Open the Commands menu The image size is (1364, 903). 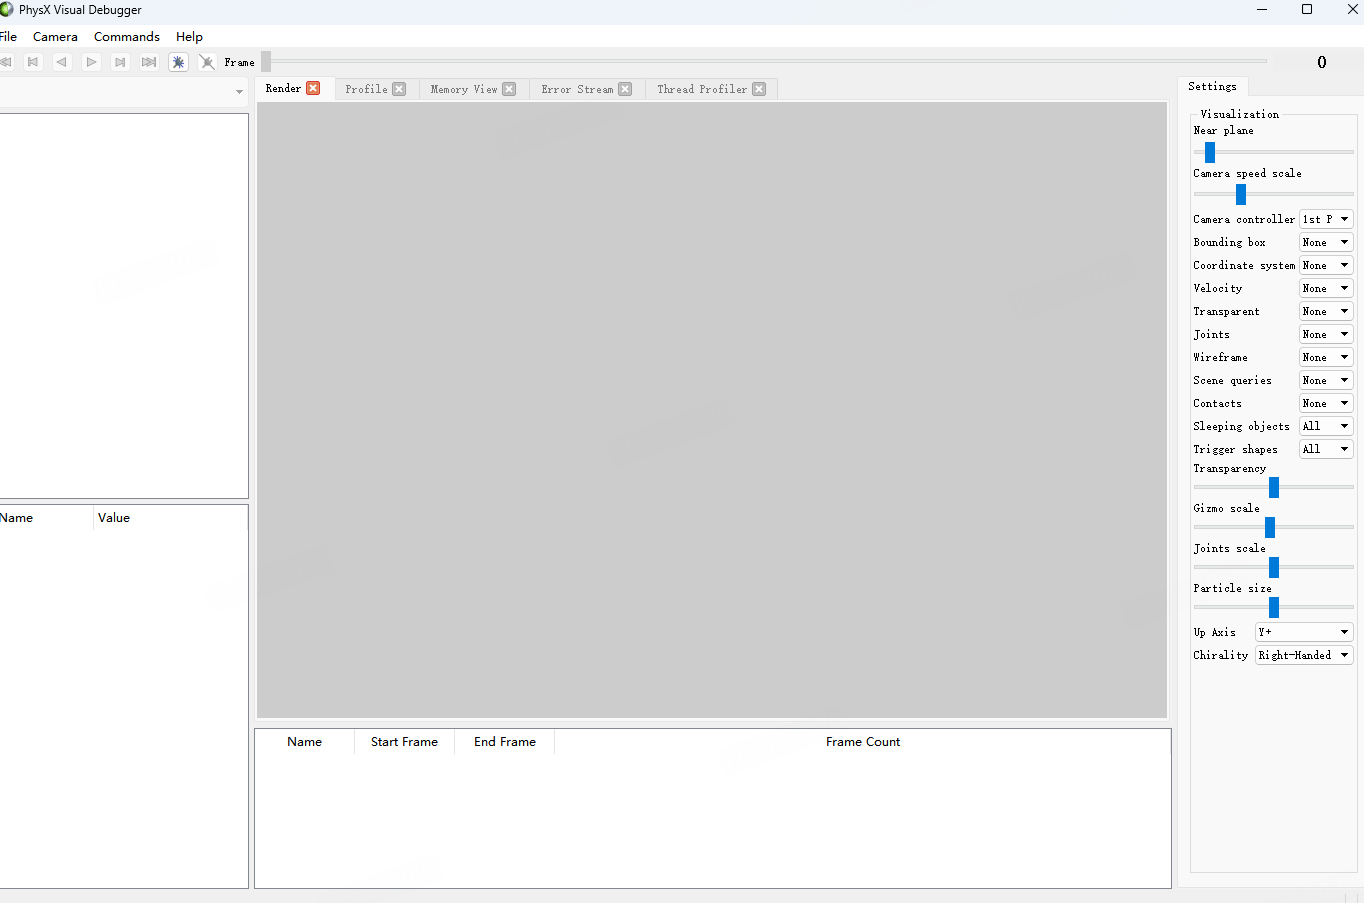[127, 37]
